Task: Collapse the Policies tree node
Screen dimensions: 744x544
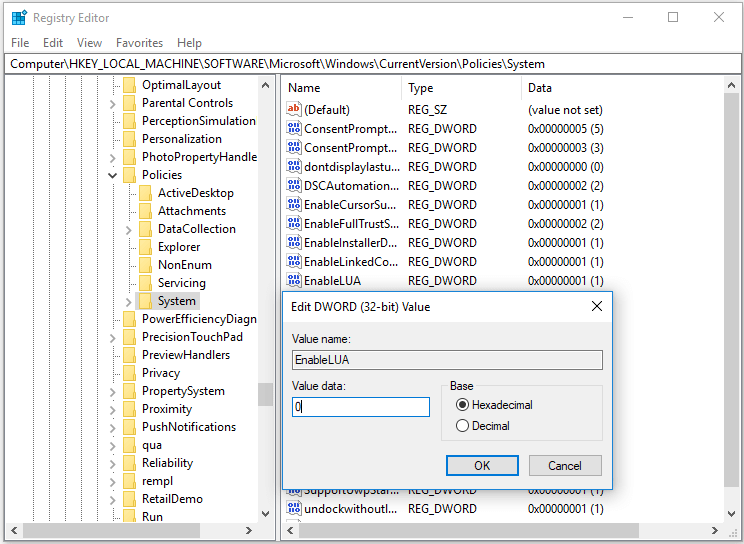Action: point(112,175)
